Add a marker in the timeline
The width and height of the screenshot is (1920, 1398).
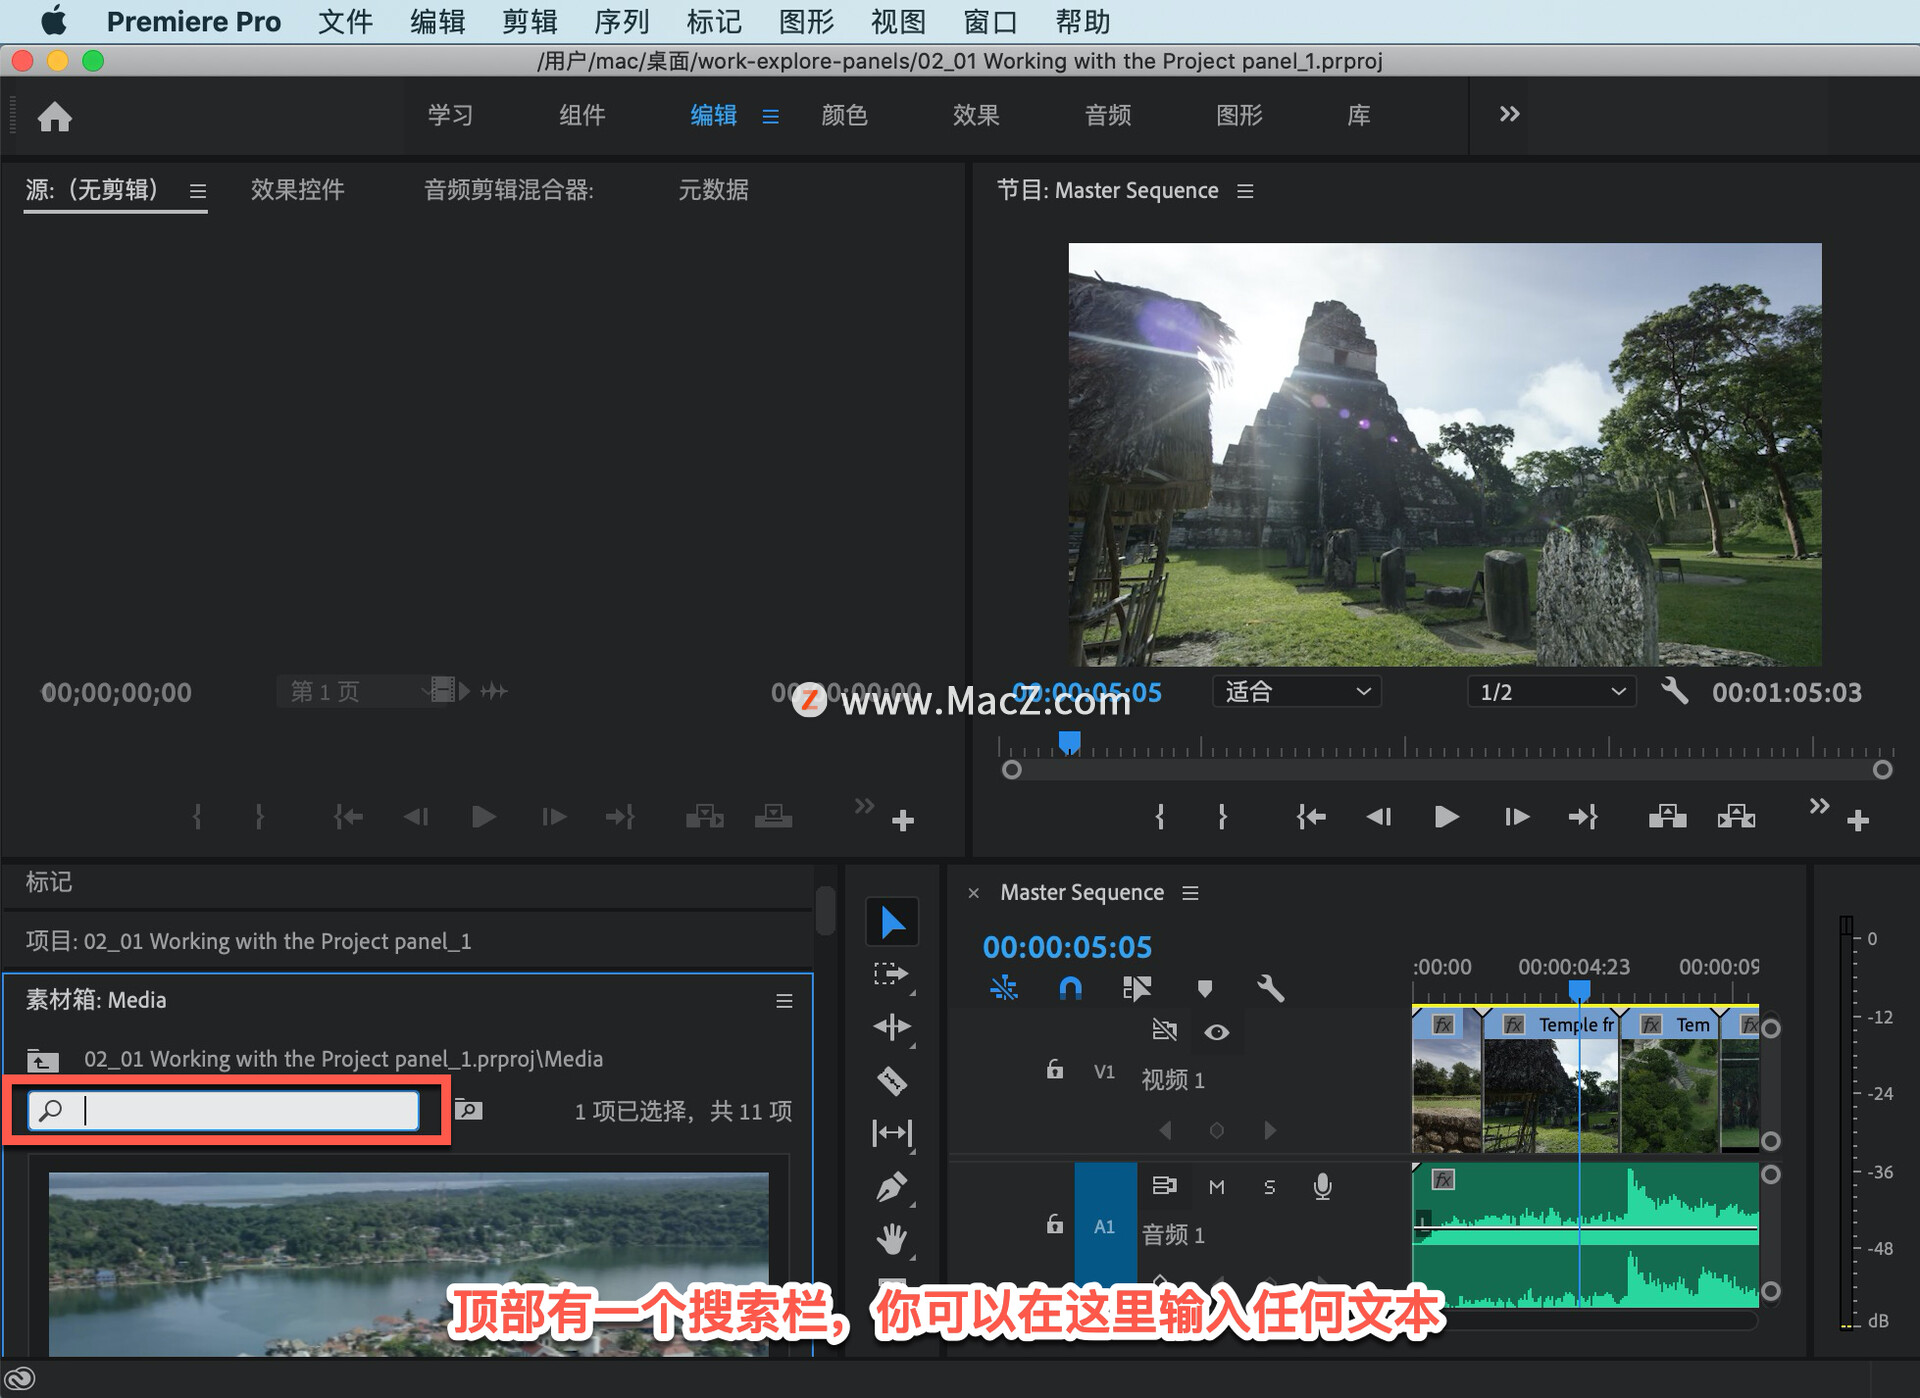(1204, 989)
